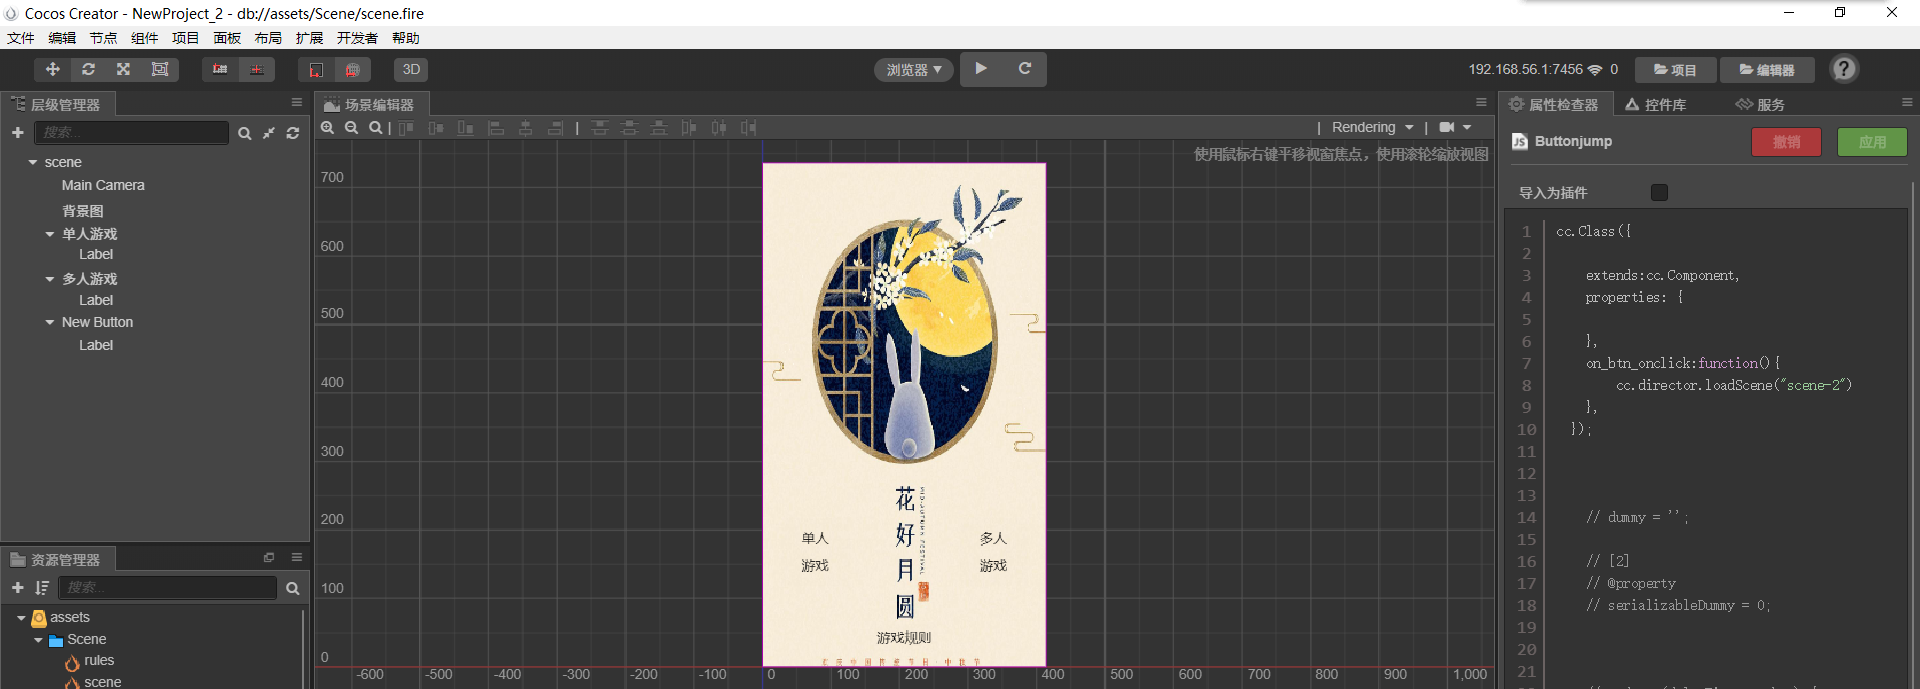The height and width of the screenshot is (689, 1920).
Task: Refresh the hierarchy panel
Action: coord(293,133)
